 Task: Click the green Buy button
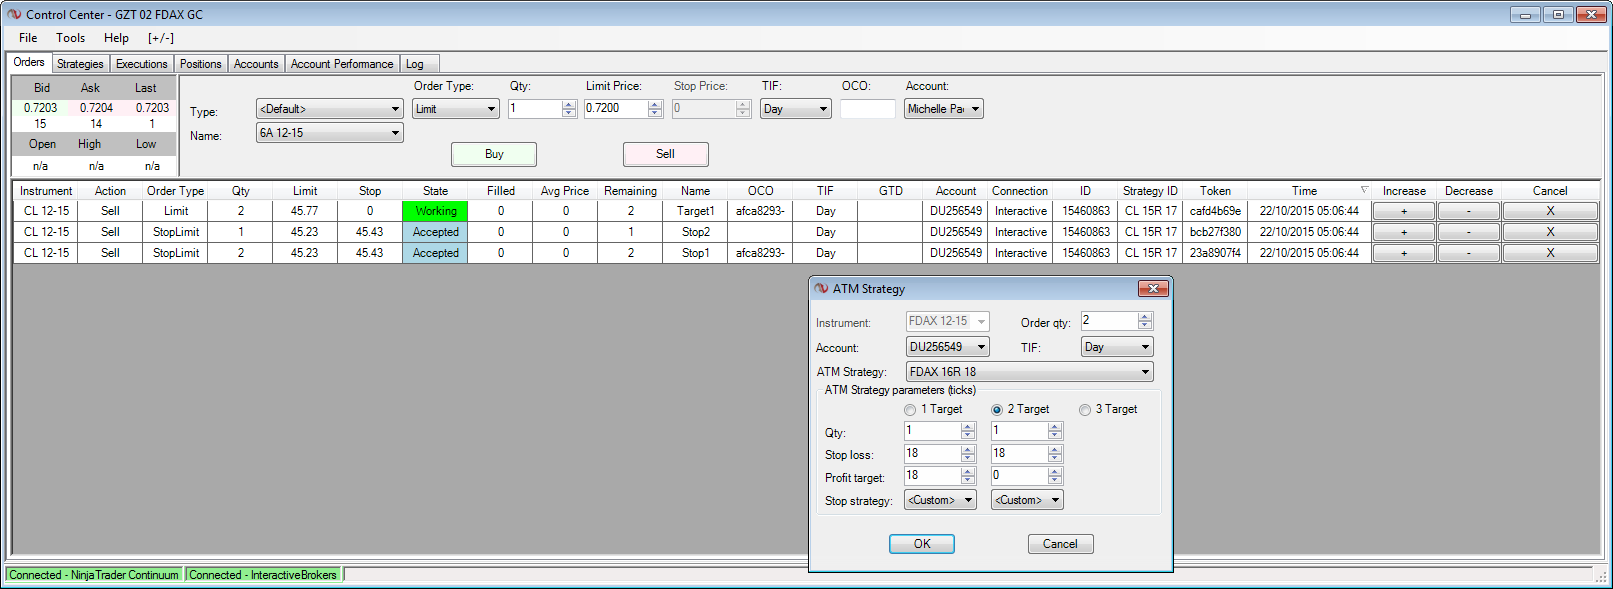pyautogui.click(x=494, y=154)
